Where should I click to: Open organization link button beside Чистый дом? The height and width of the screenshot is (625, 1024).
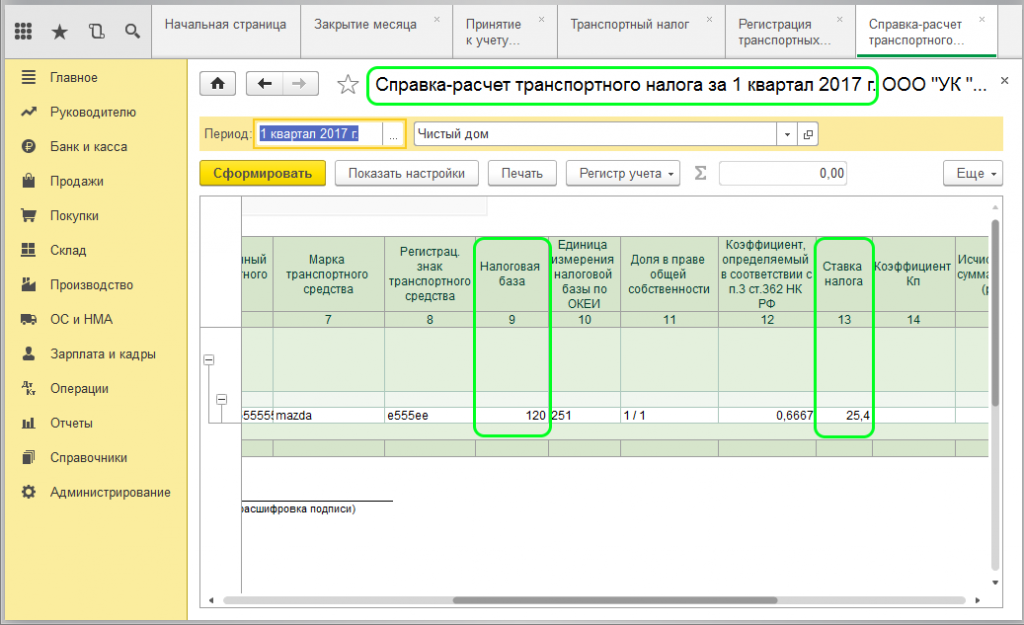pos(808,134)
